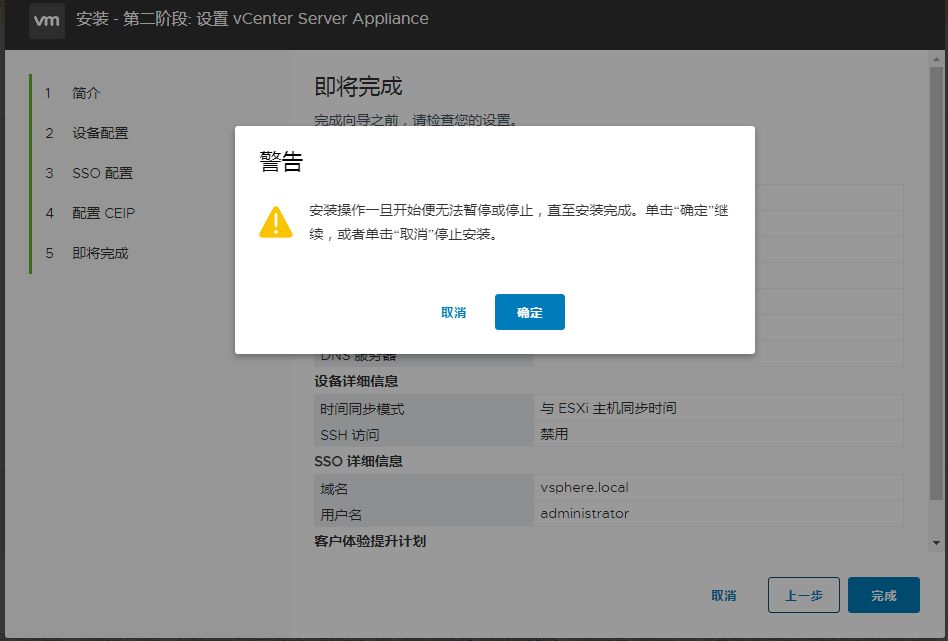
Task: Click the 域名 label
Action: point(334,489)
